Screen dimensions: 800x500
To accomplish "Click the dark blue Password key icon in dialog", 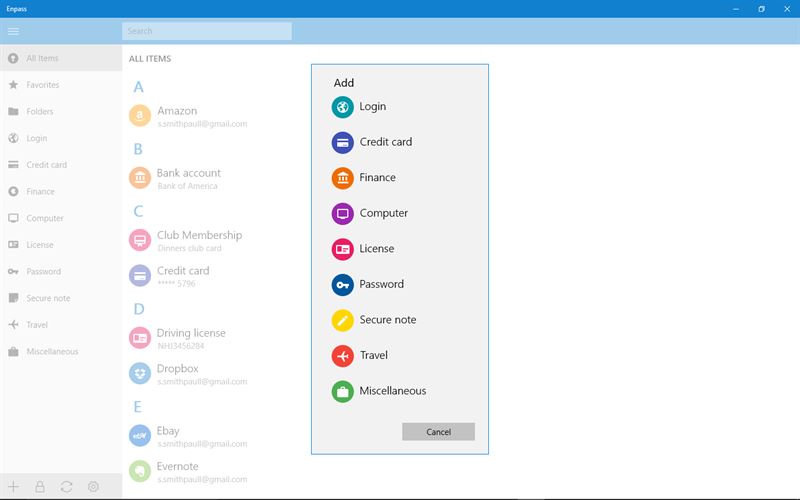I will click(x=342, y=285).
